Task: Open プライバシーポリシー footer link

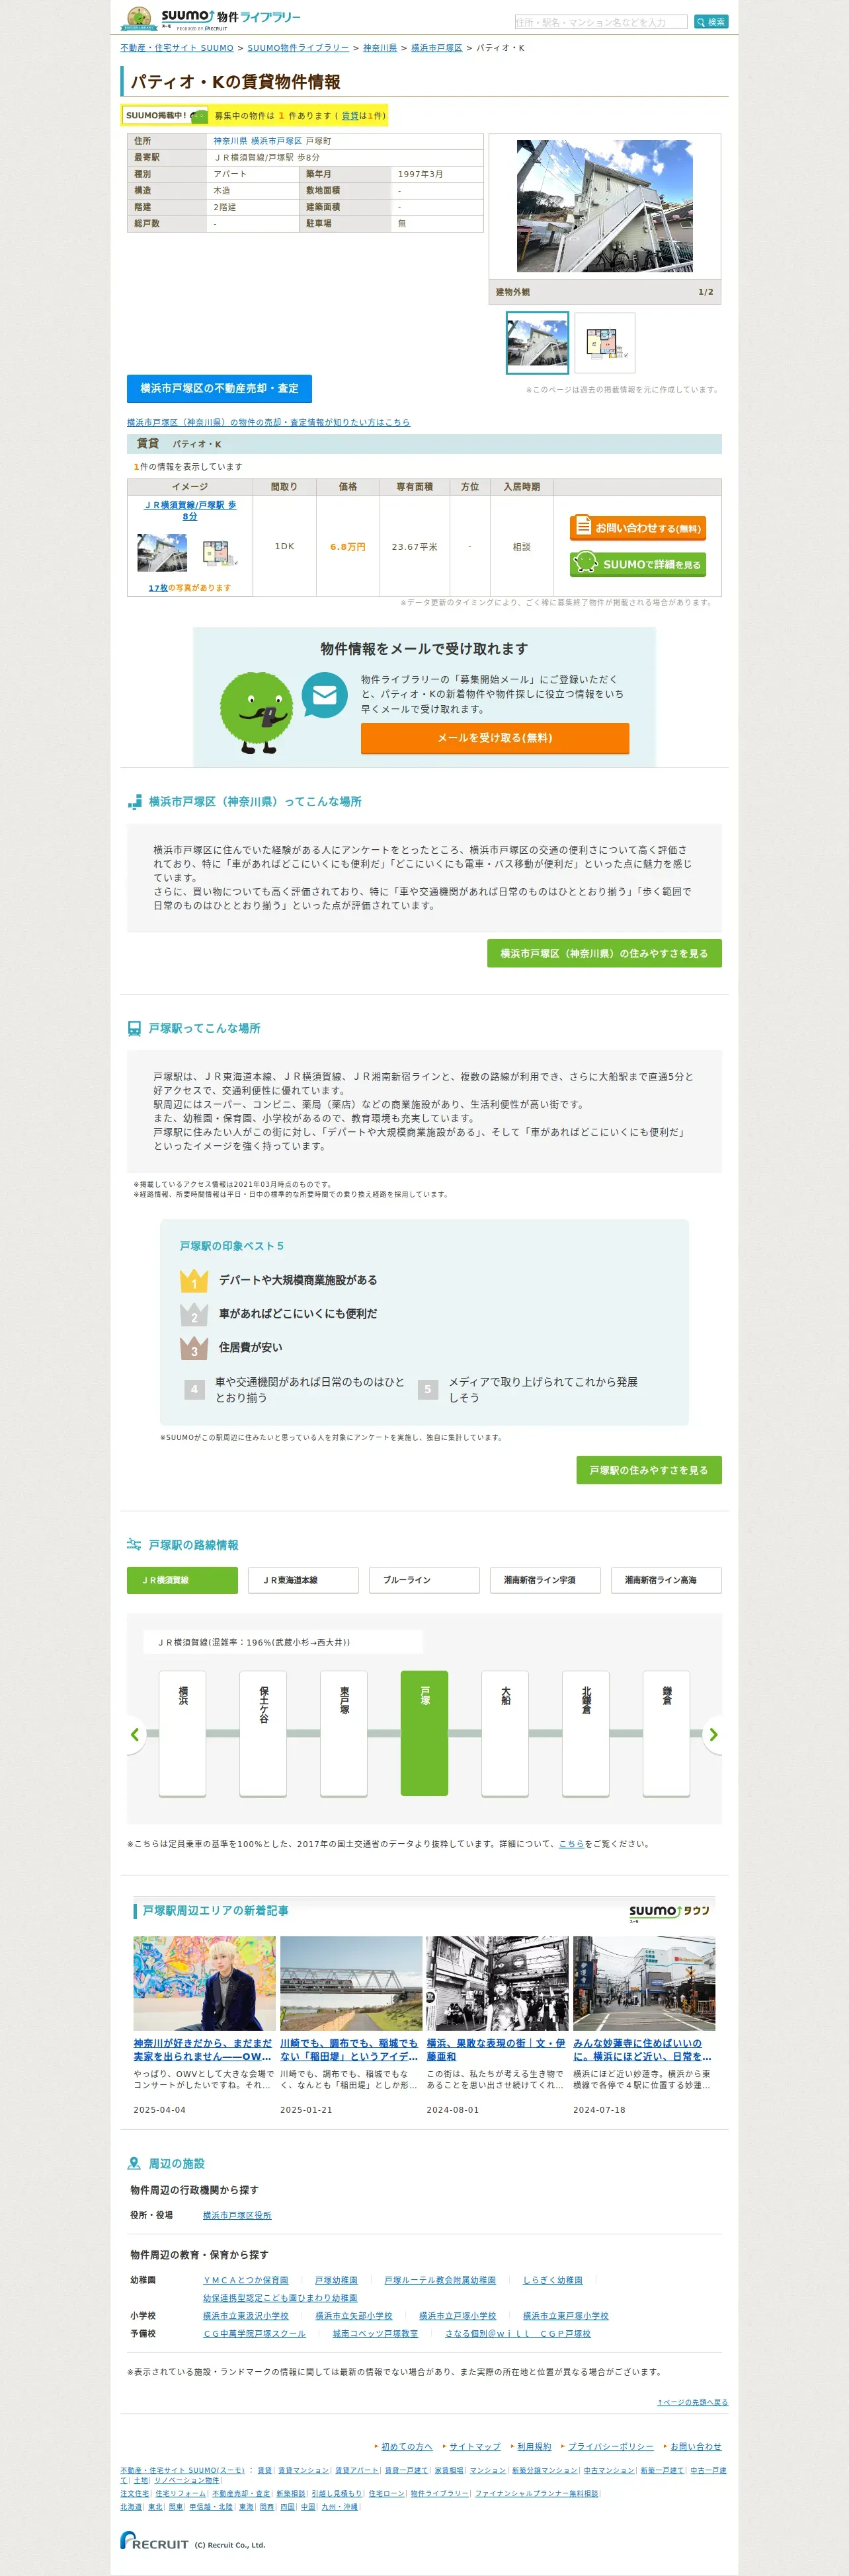Action: 611,2447
